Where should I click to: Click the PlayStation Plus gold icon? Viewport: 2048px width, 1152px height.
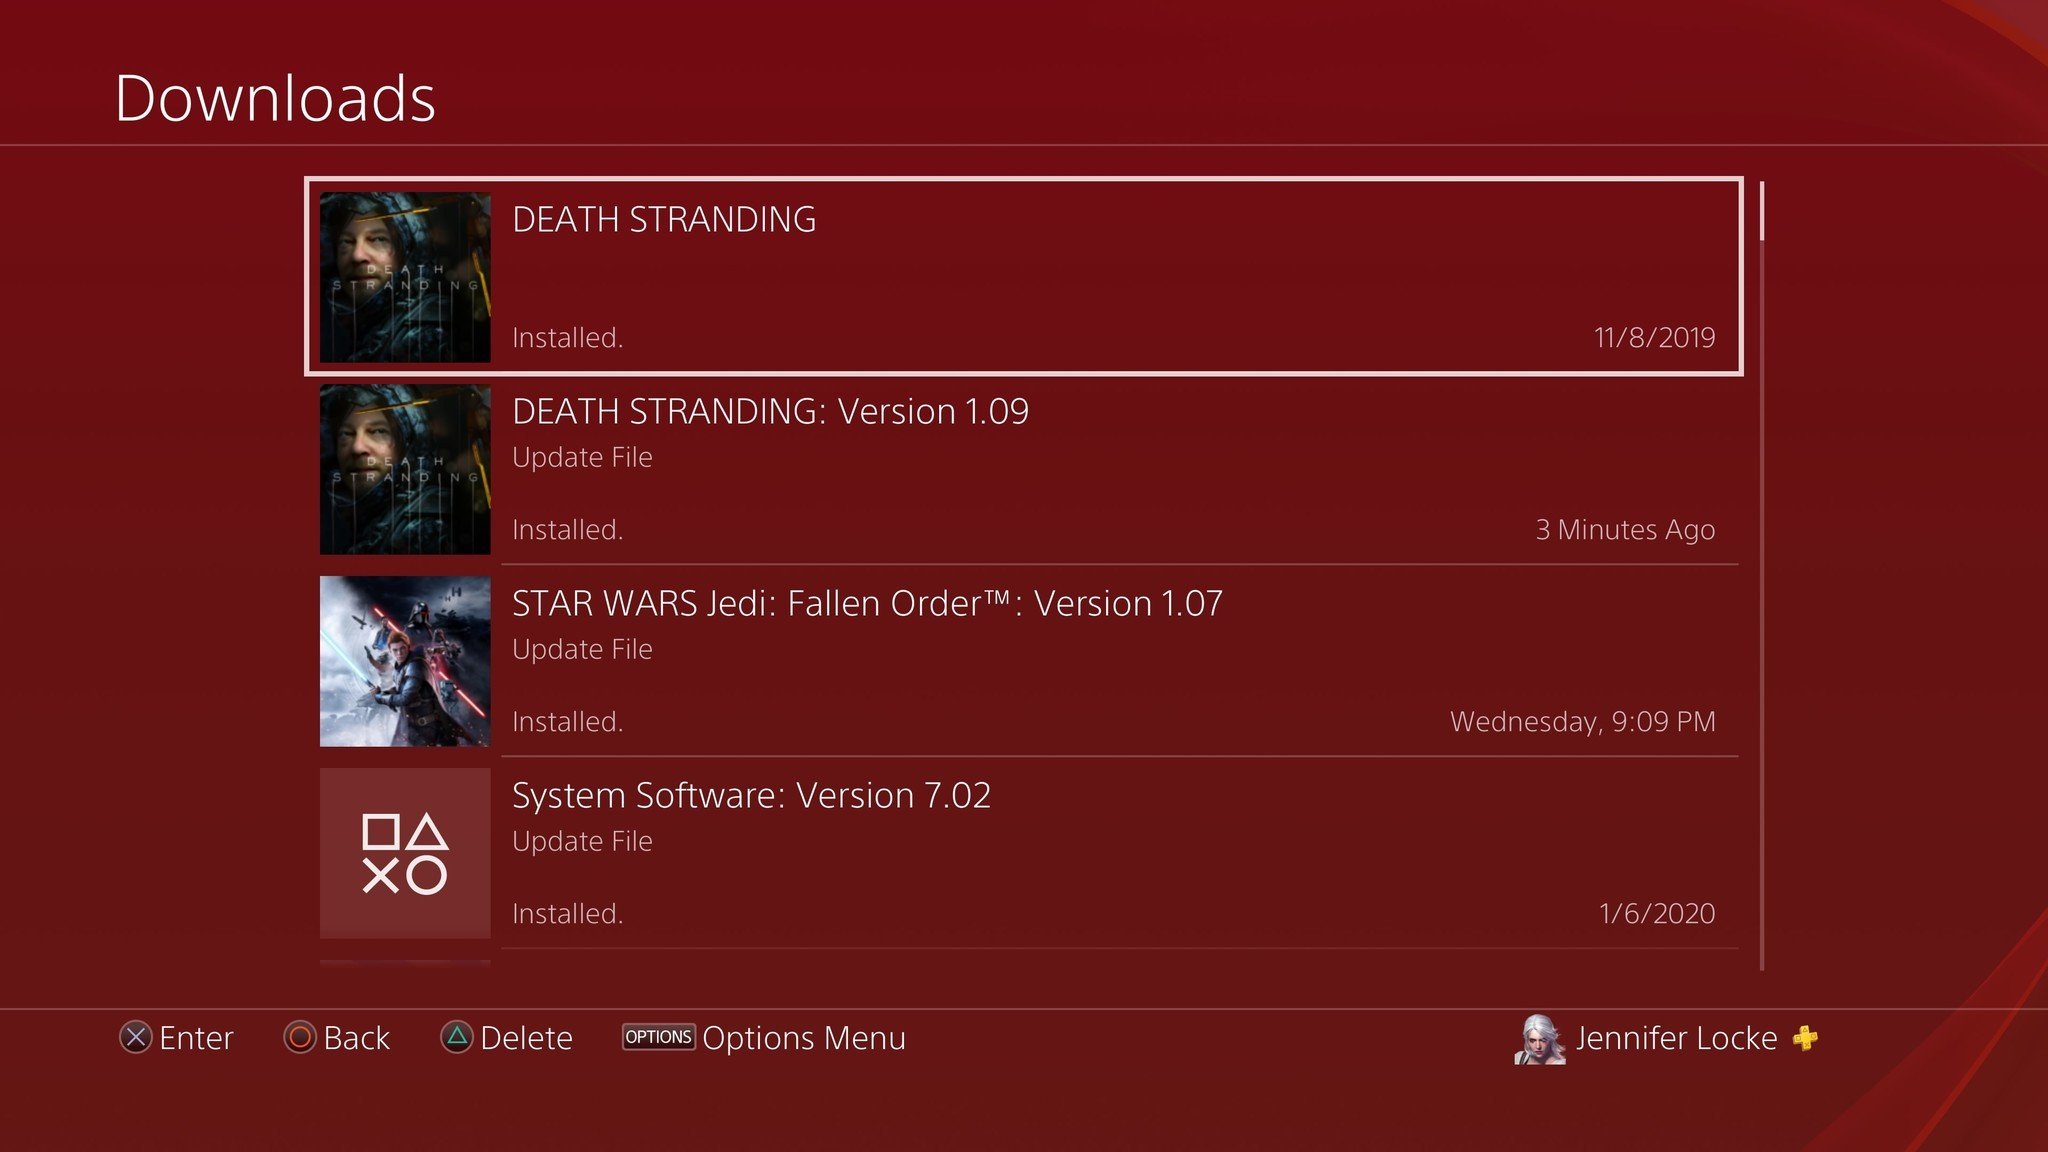[x=1807, y=1038]
